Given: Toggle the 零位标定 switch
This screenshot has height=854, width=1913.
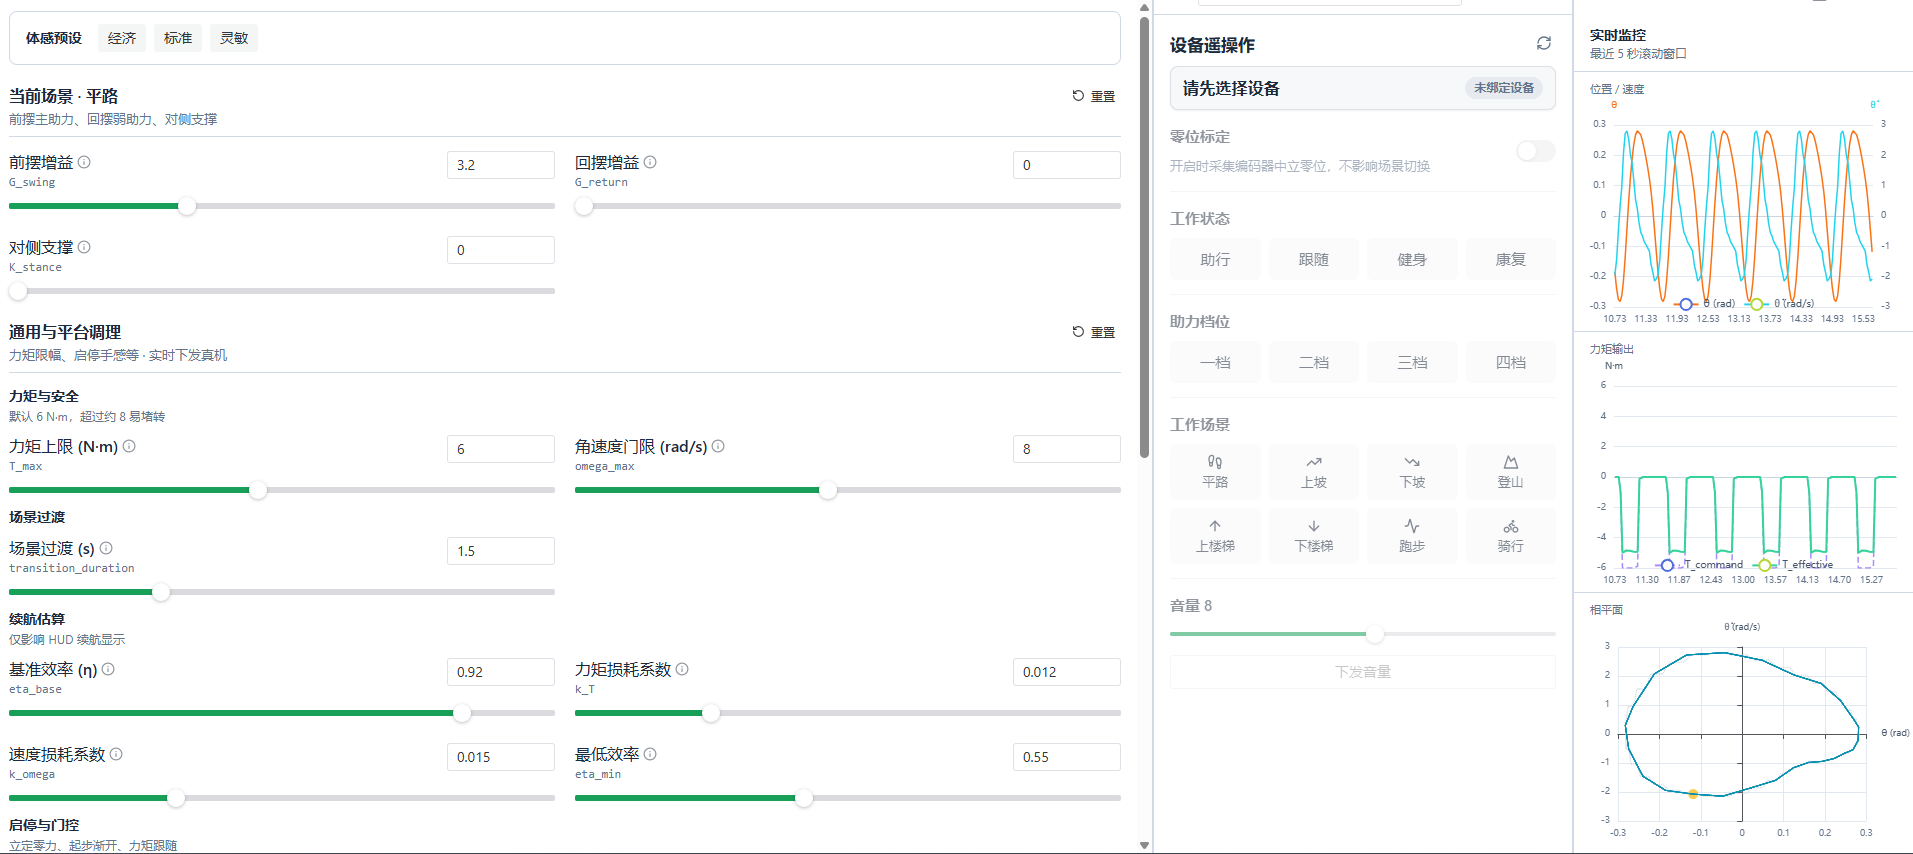Looking at the screenshot, I should point(1535,151).
